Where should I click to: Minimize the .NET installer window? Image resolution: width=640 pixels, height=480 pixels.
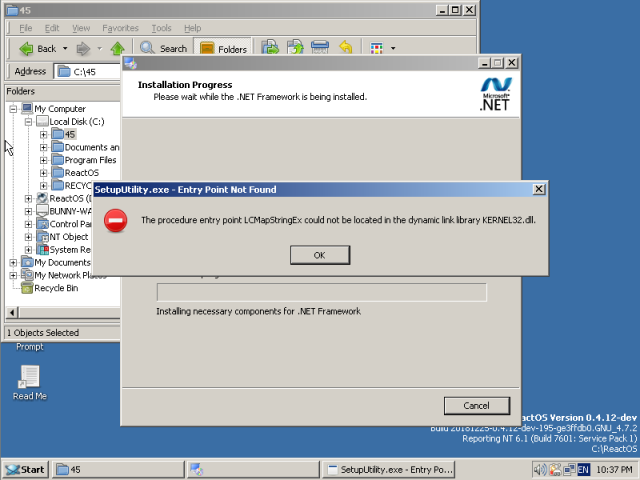[x=484, y=63]
